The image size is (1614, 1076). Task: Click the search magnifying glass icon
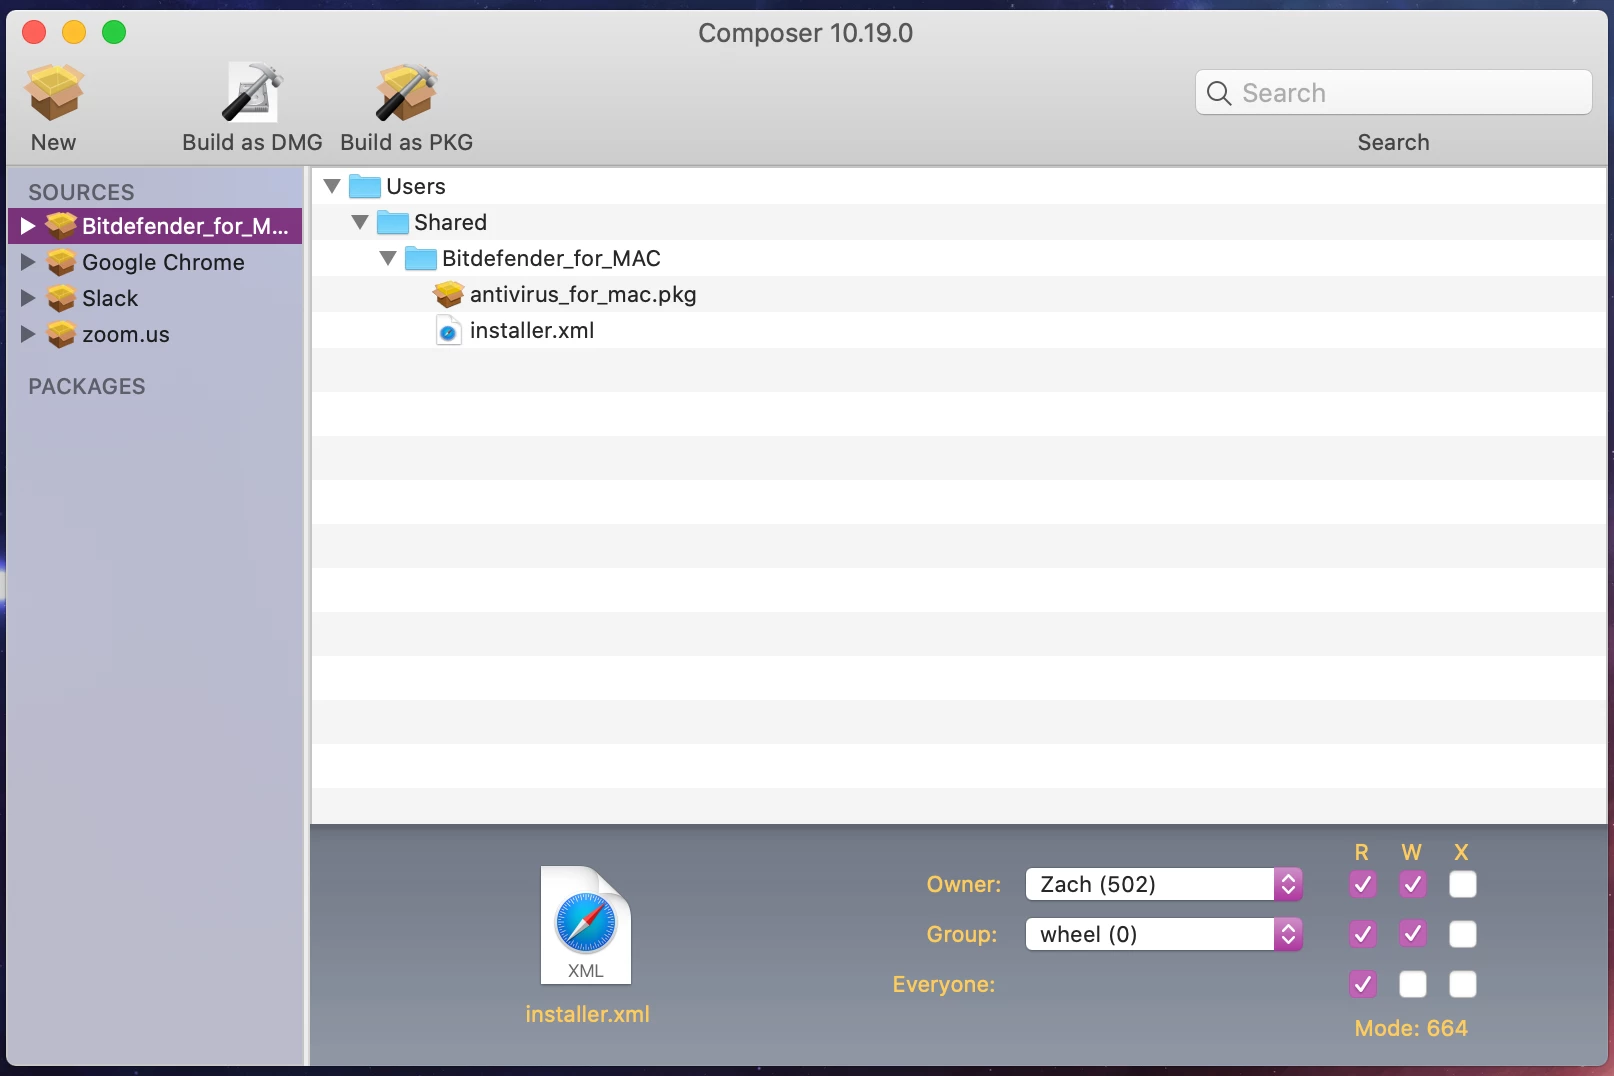click(x=1218, y=93)
